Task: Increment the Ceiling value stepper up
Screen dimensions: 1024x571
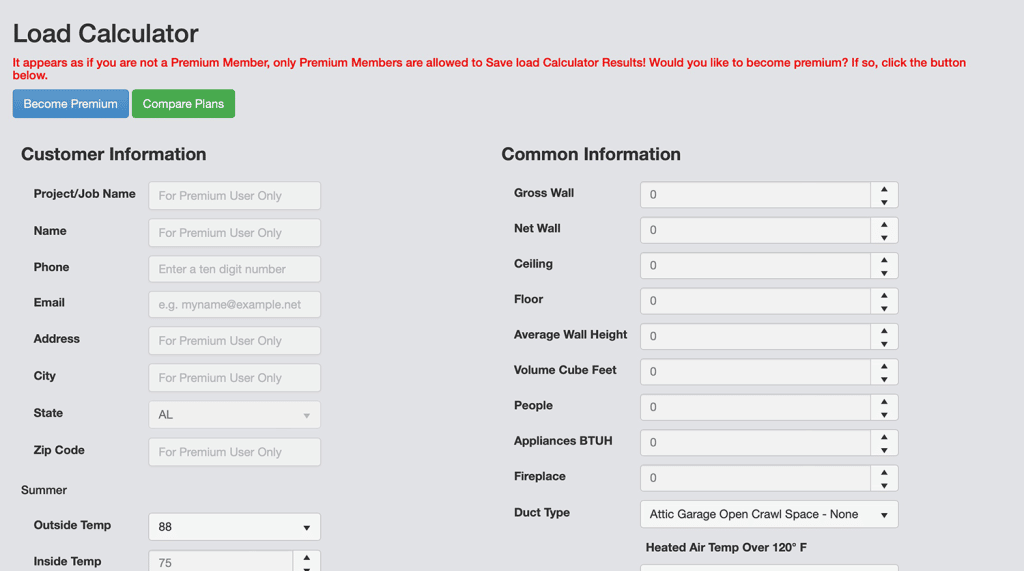Action: [x=884, y=259]
